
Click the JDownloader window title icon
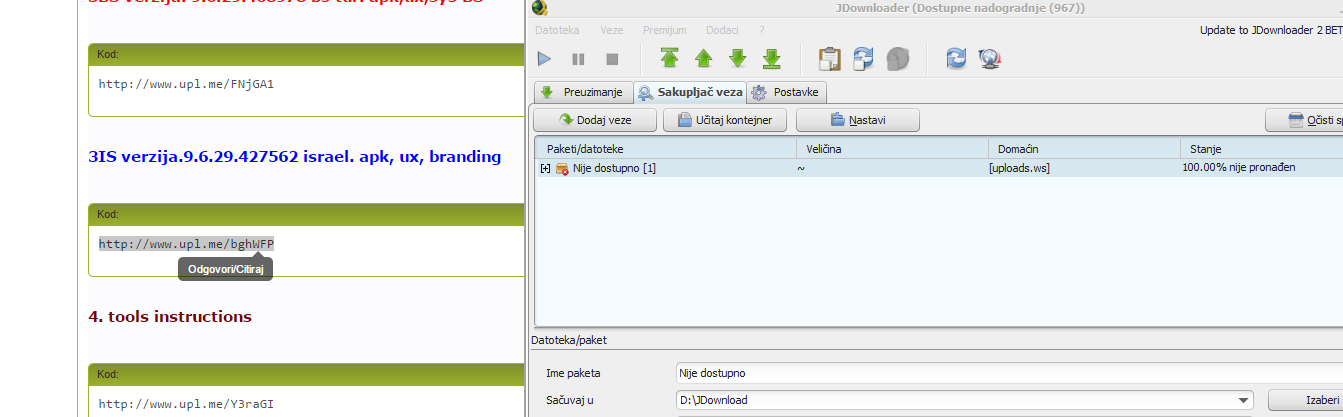[540, 8]
